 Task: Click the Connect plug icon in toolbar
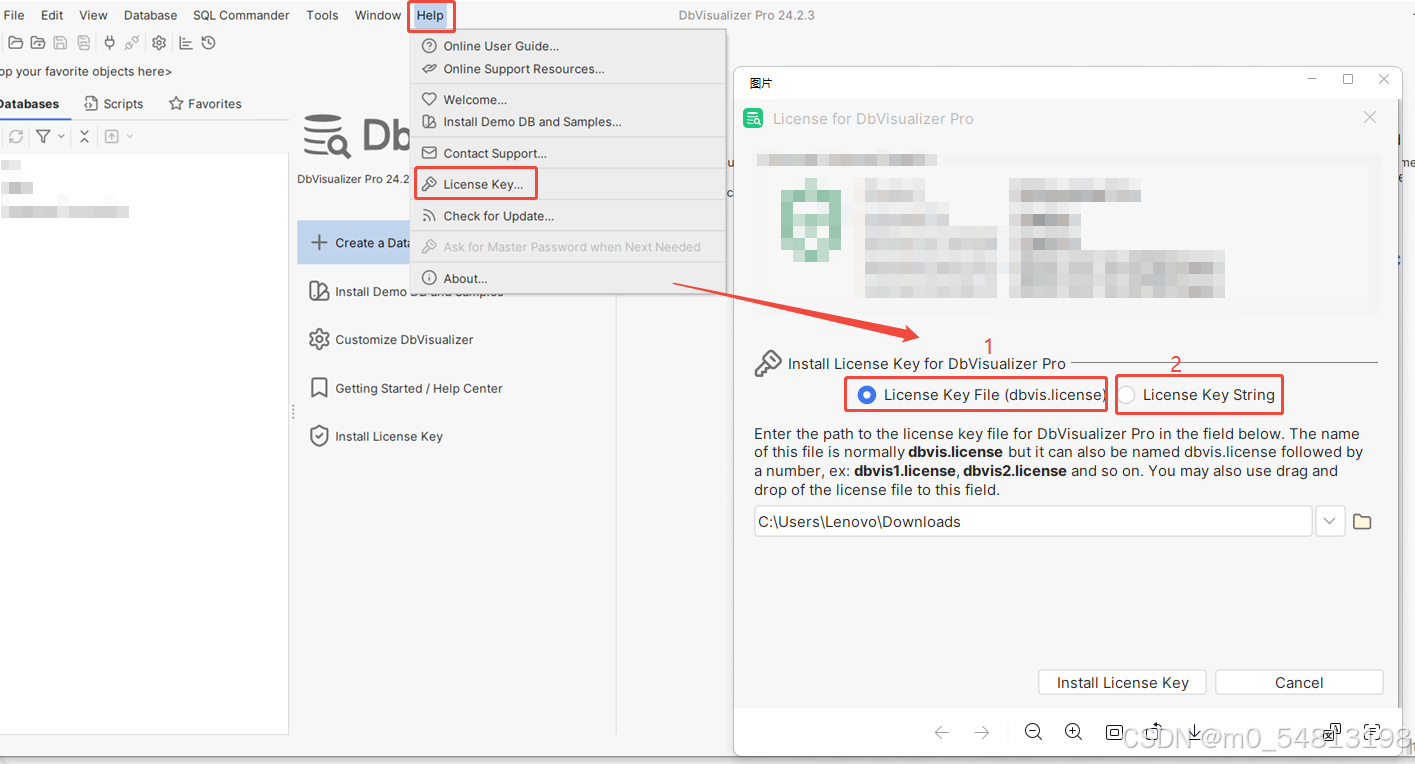click(x=110, y=43)
